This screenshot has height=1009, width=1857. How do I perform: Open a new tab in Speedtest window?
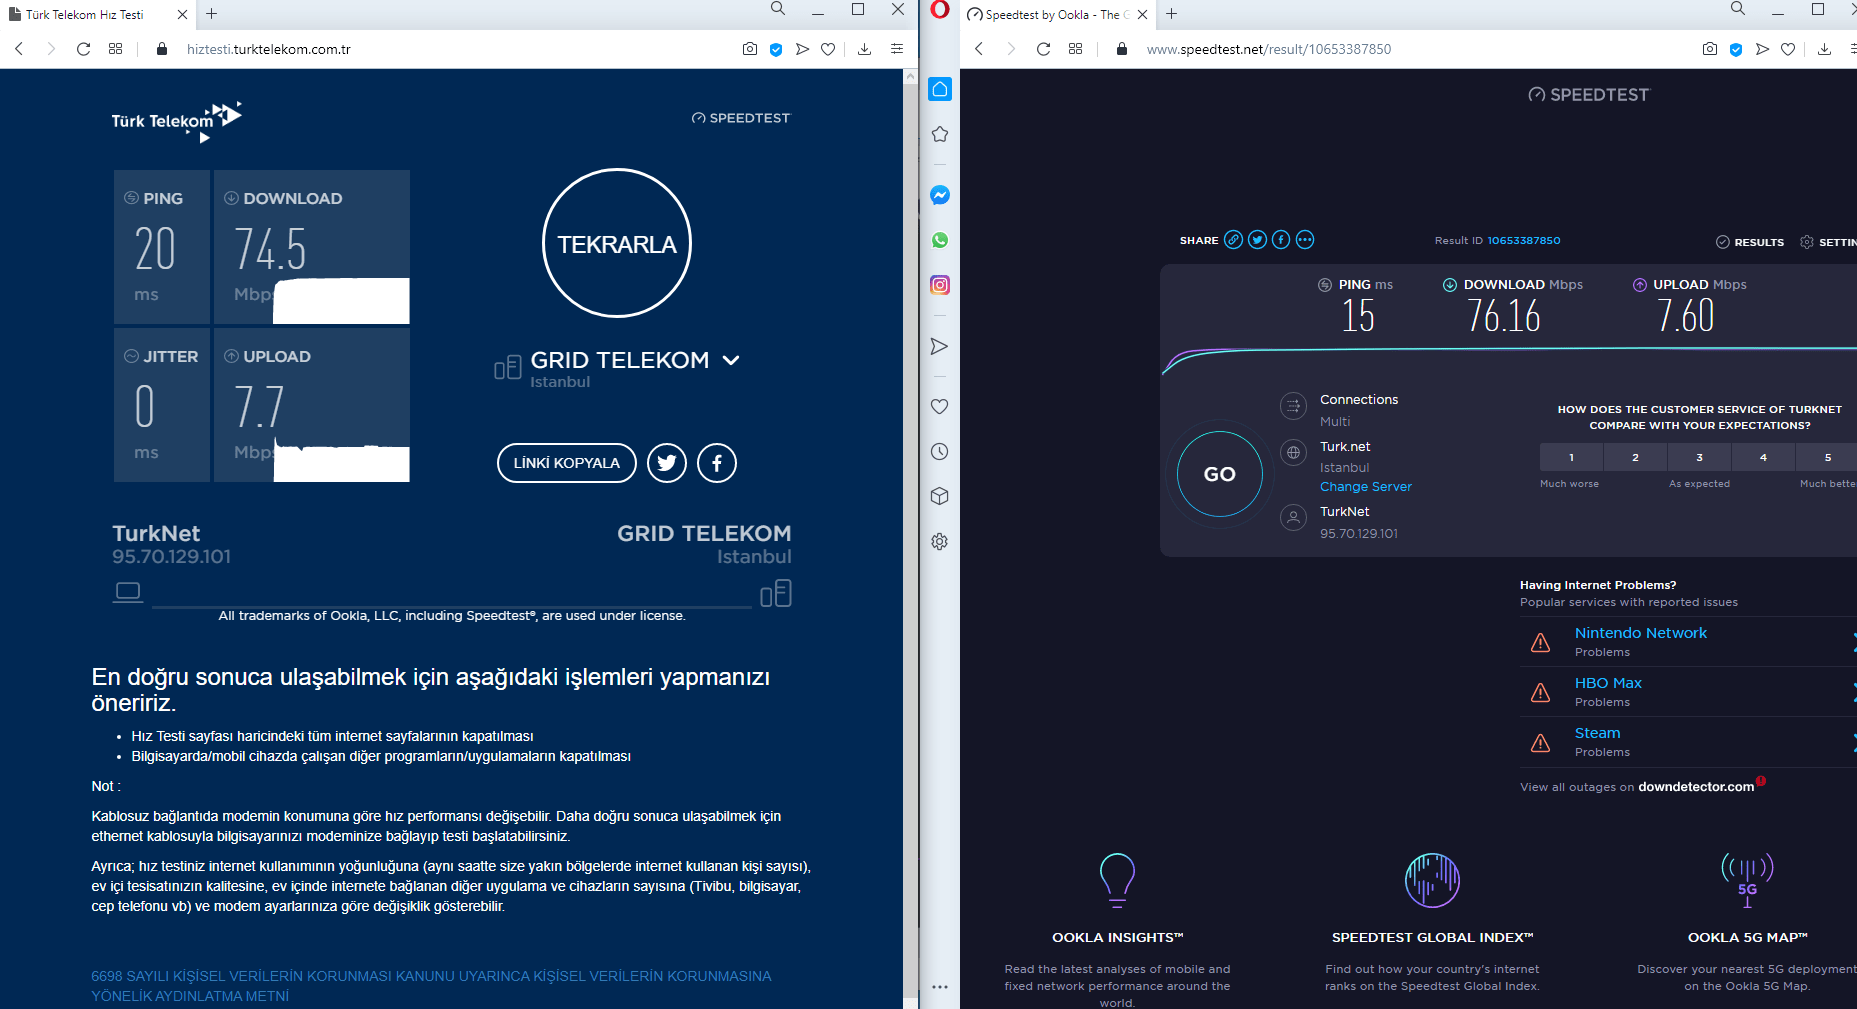click(1172, 14)
